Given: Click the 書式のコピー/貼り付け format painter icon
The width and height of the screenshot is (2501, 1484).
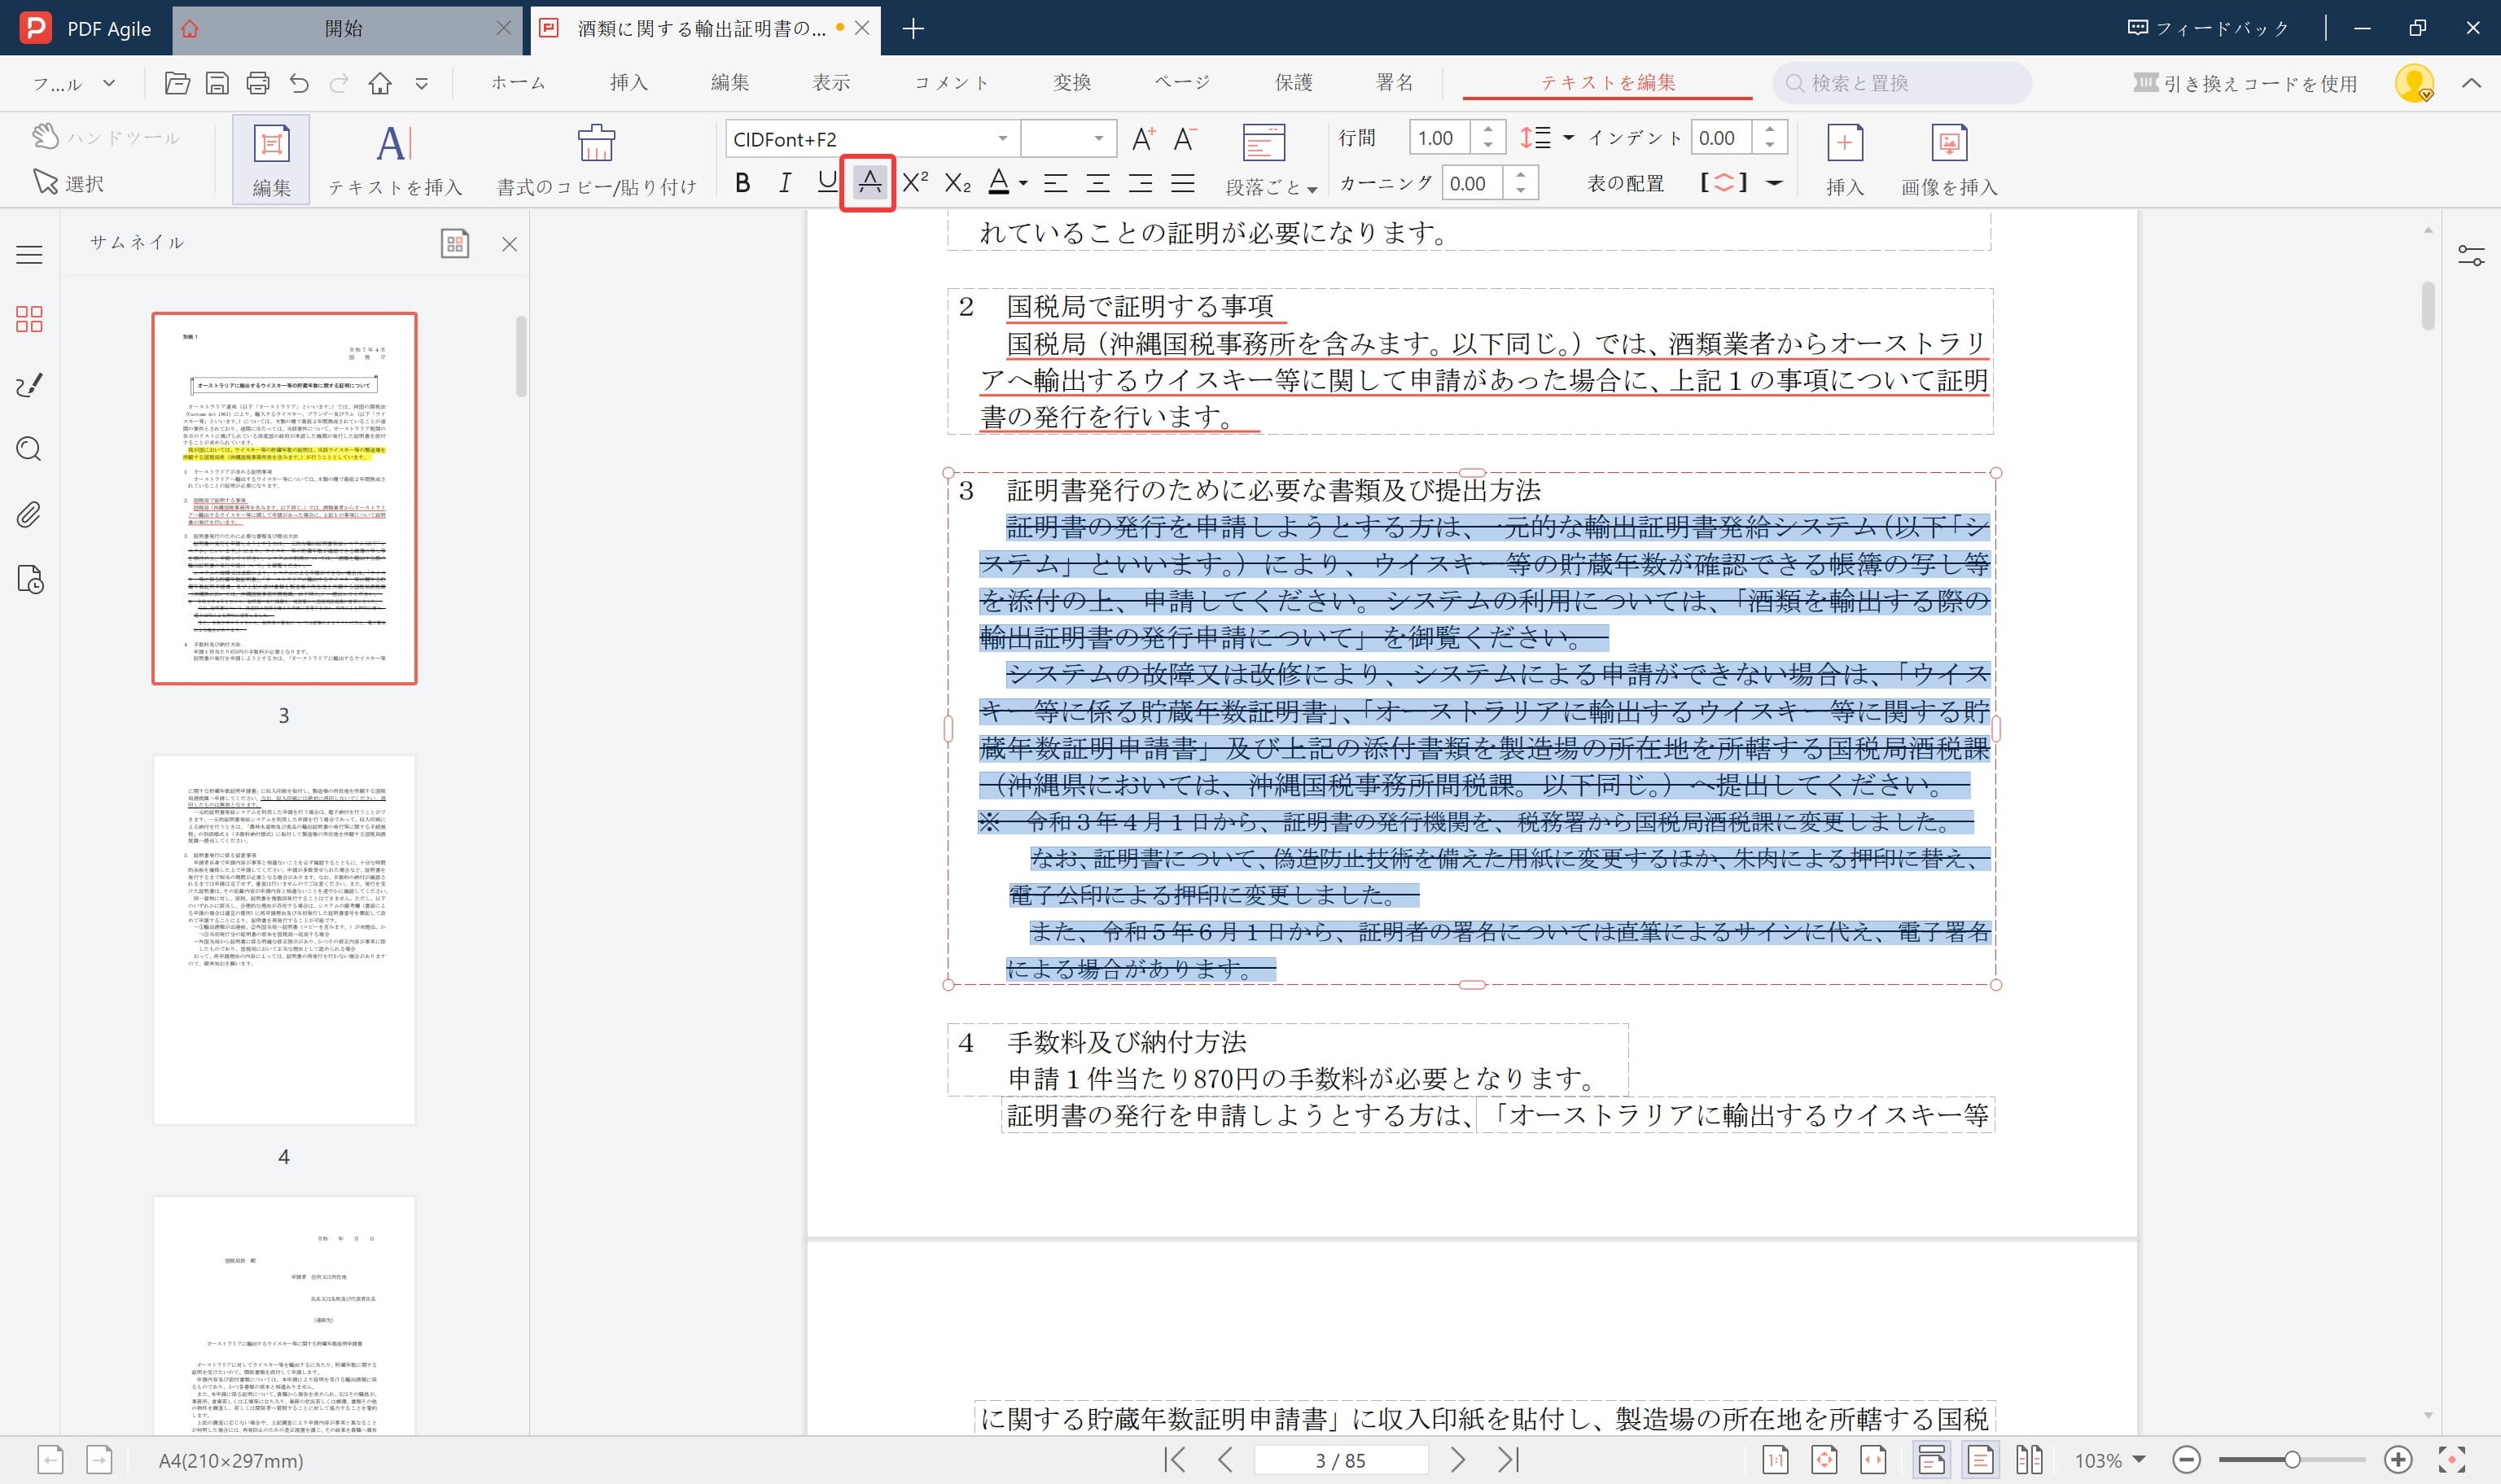Looking at the screenshot, I should click(595, 144).
